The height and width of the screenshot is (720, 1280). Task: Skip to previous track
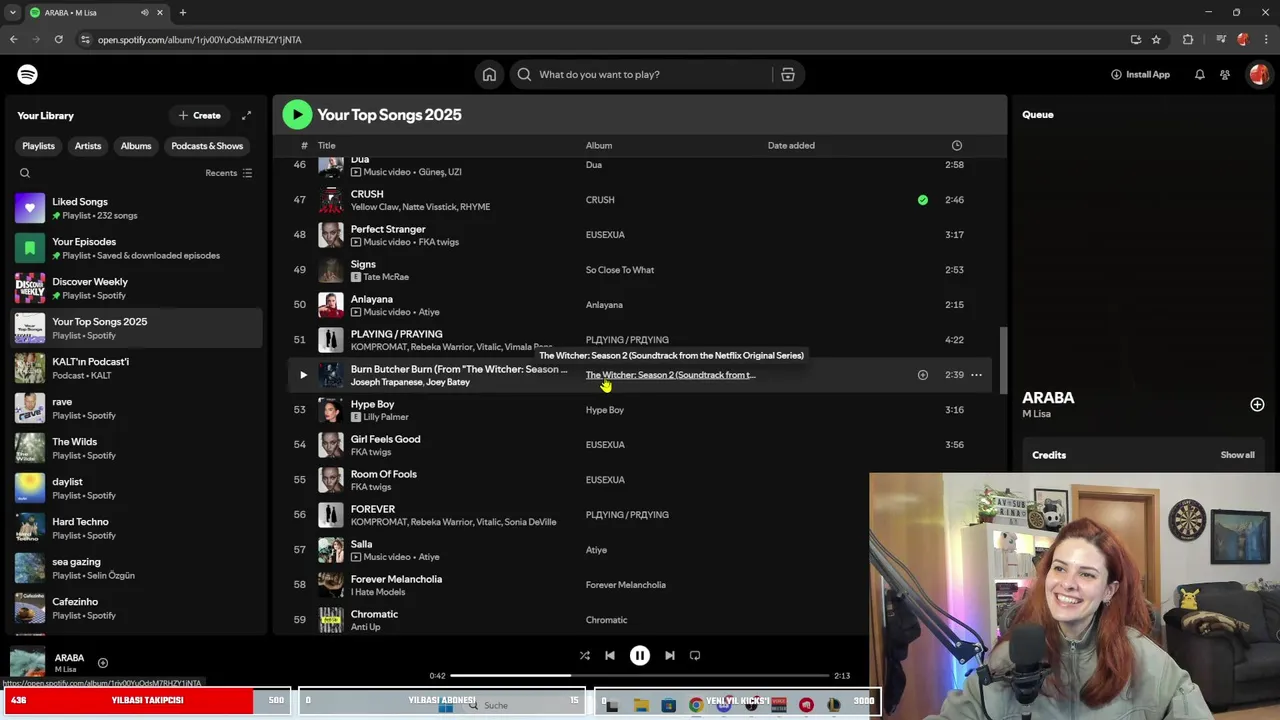(610, 655)
